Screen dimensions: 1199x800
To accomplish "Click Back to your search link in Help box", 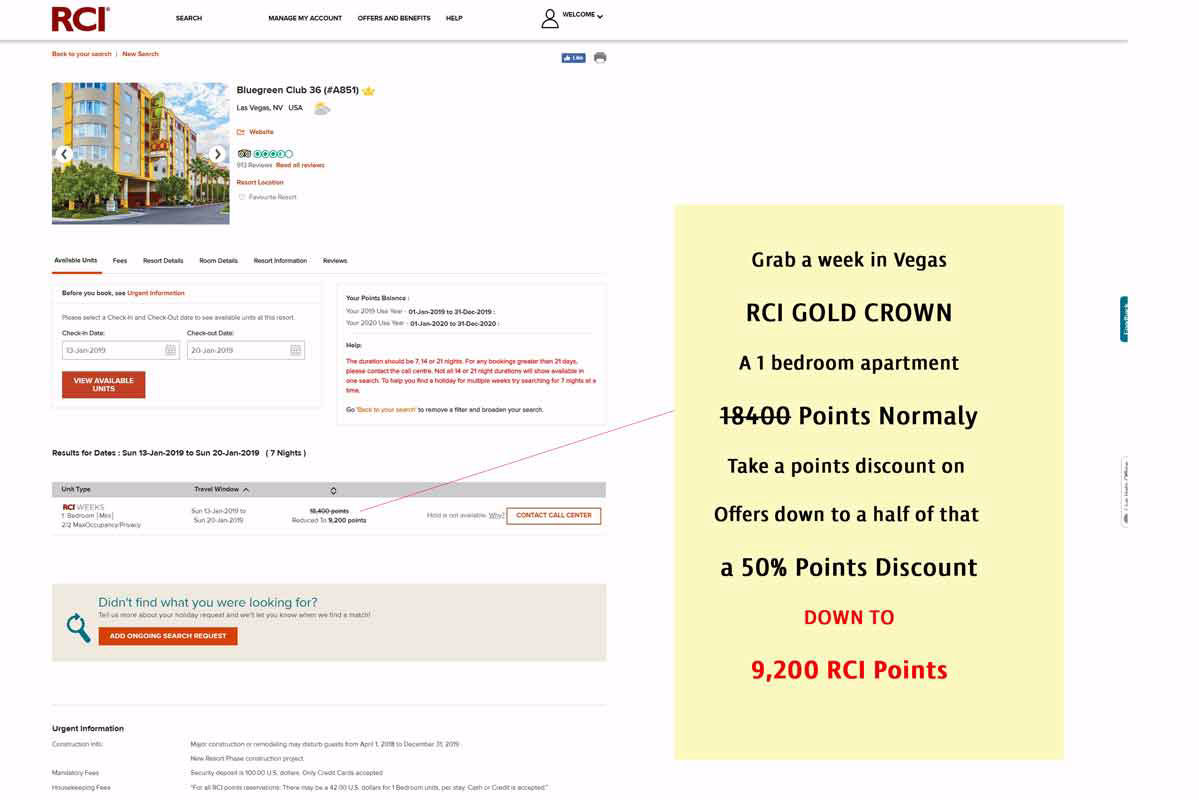I will pyautogui.click(x=386, y=410).
